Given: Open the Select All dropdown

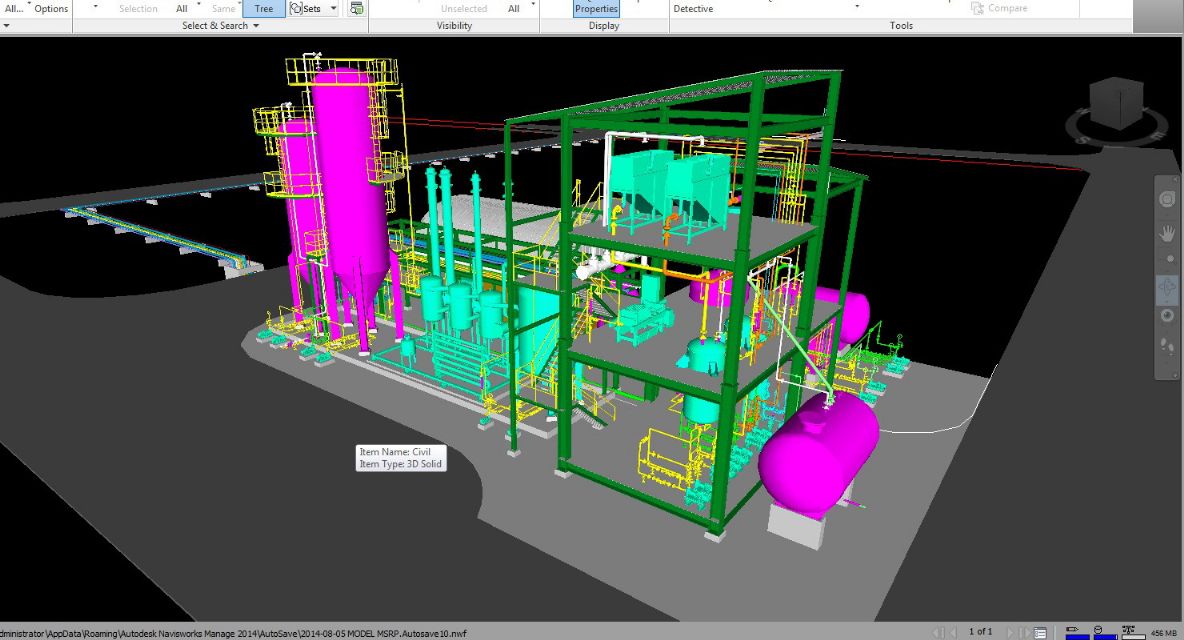Looking at the screenshot, I should pyautogui.click(x=182, y=9).
